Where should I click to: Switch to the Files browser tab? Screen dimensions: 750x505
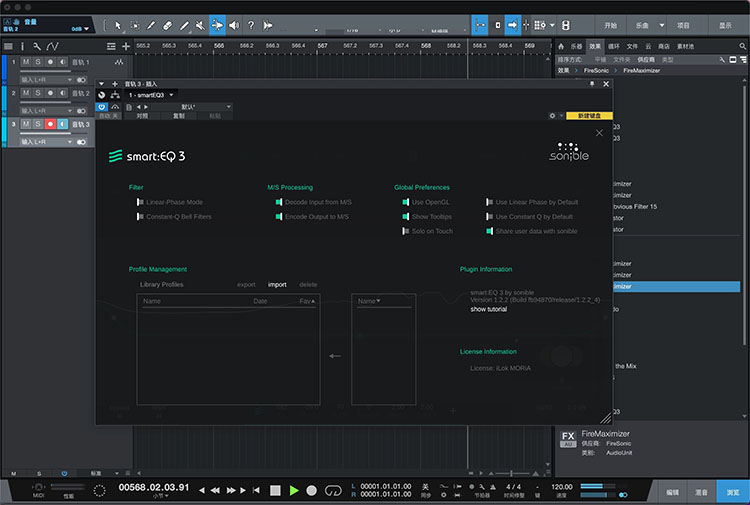632,46
